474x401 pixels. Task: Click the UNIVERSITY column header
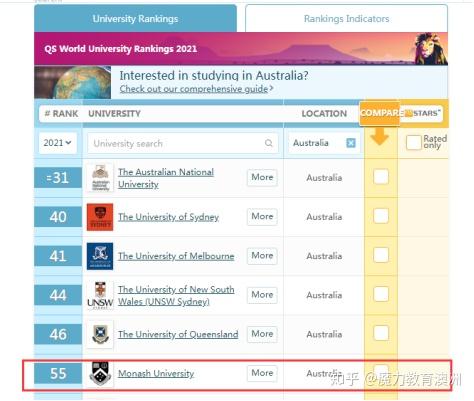click(x=114, y=114)
